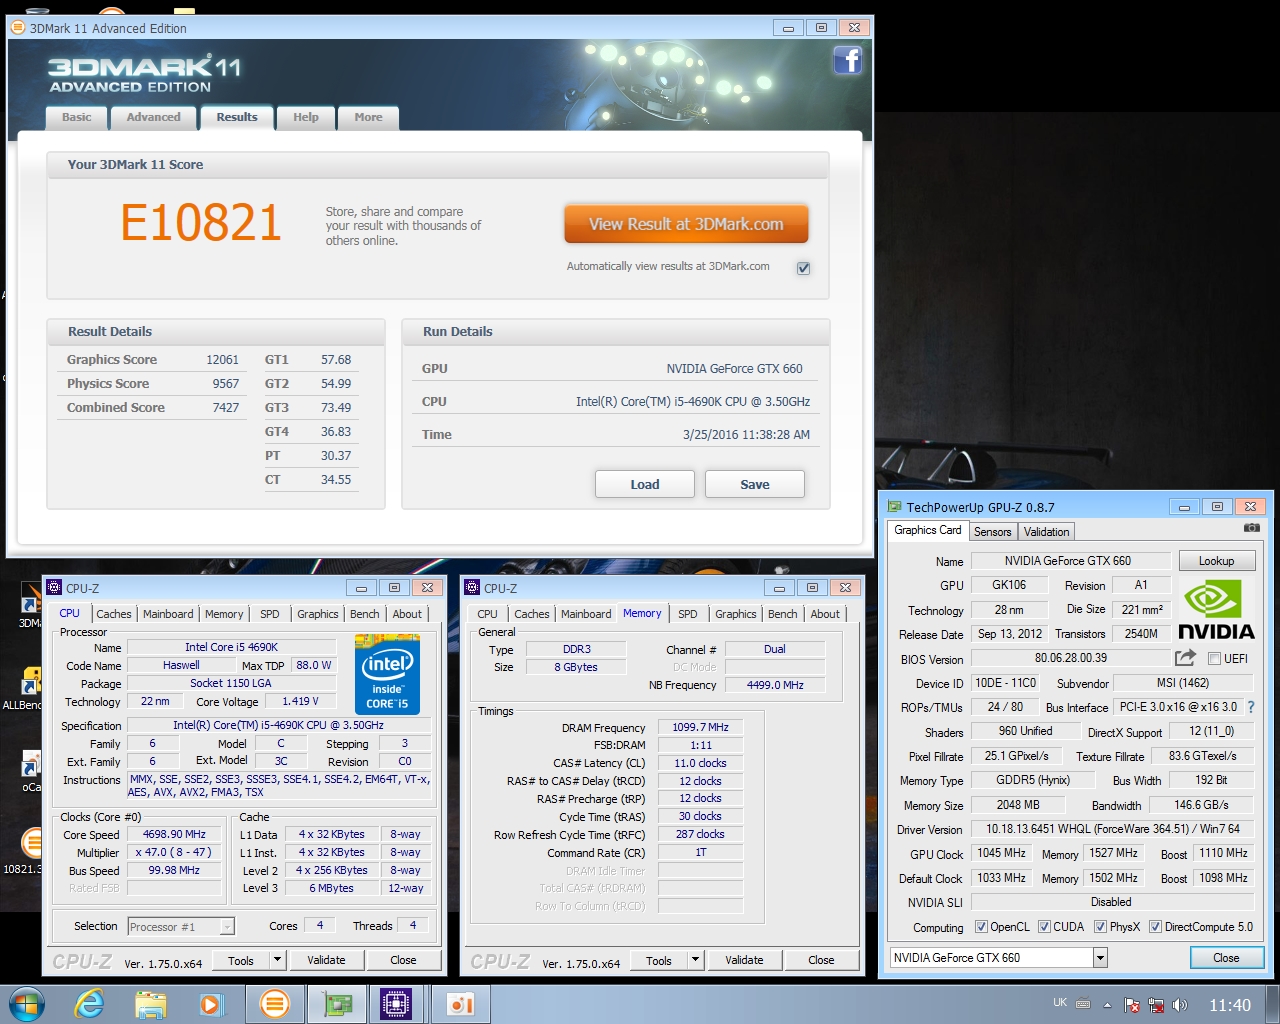The height and width of the screenshot is (1024, 1280).
Task: Click the Driver Version field in GPU-Z
Action: click(1112, 829)
